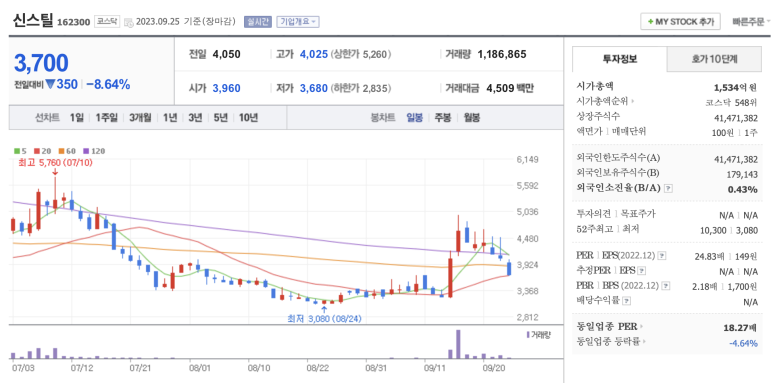Select the 3개월 line chart range
The image size is (773, 383).
tap(141, 118)
